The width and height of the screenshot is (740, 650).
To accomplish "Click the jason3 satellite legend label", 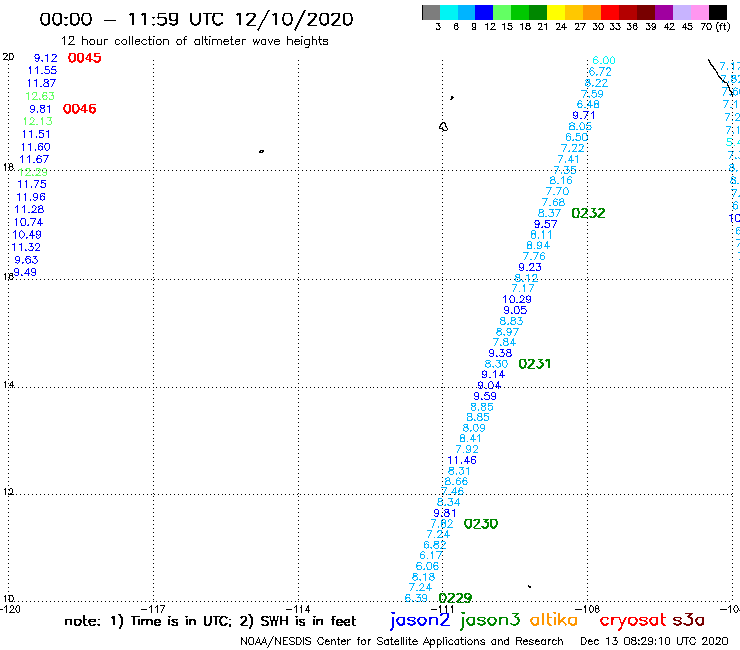I will 490,620.
